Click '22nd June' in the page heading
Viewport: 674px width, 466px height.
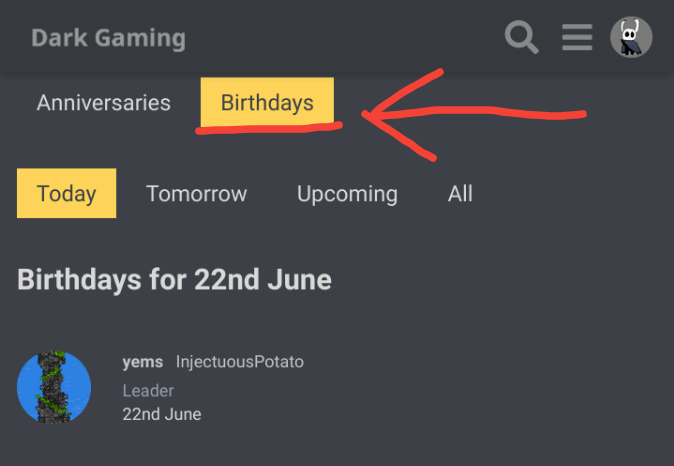click(x=263, y=279)
